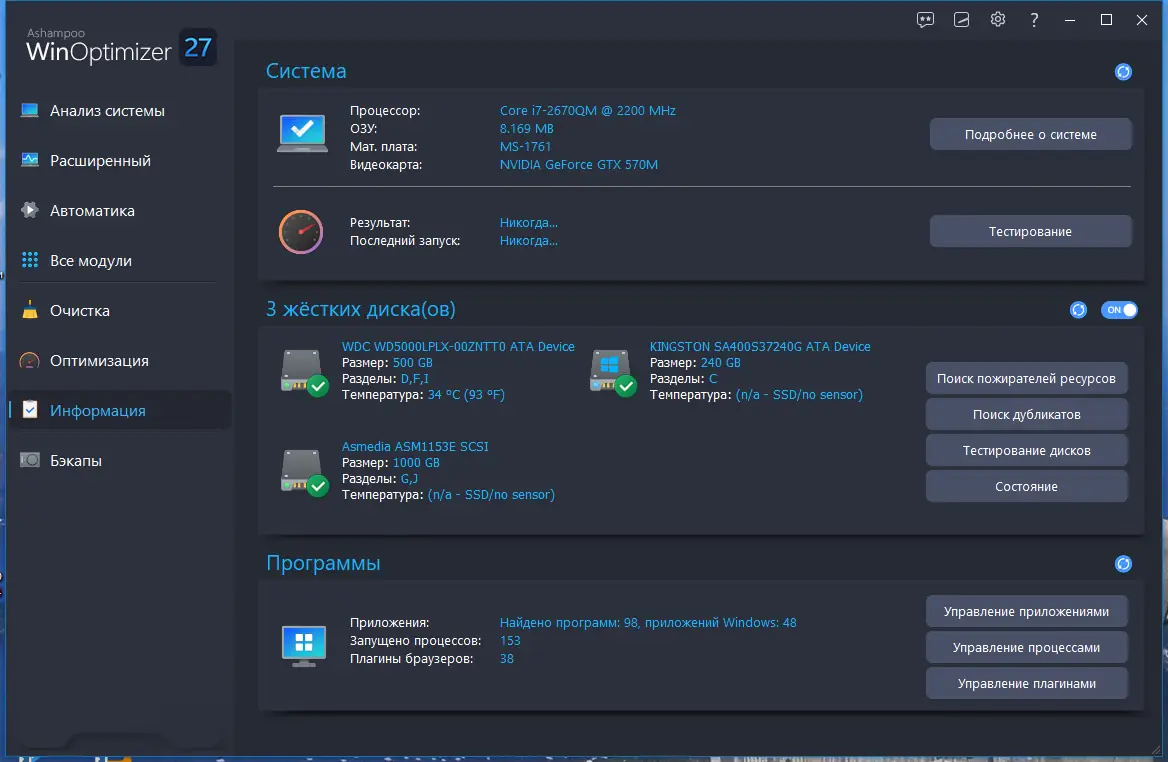Screen dimensions: 1168x762
Task: Click the checklist icon beside Информация
Action: click(30, 410)
